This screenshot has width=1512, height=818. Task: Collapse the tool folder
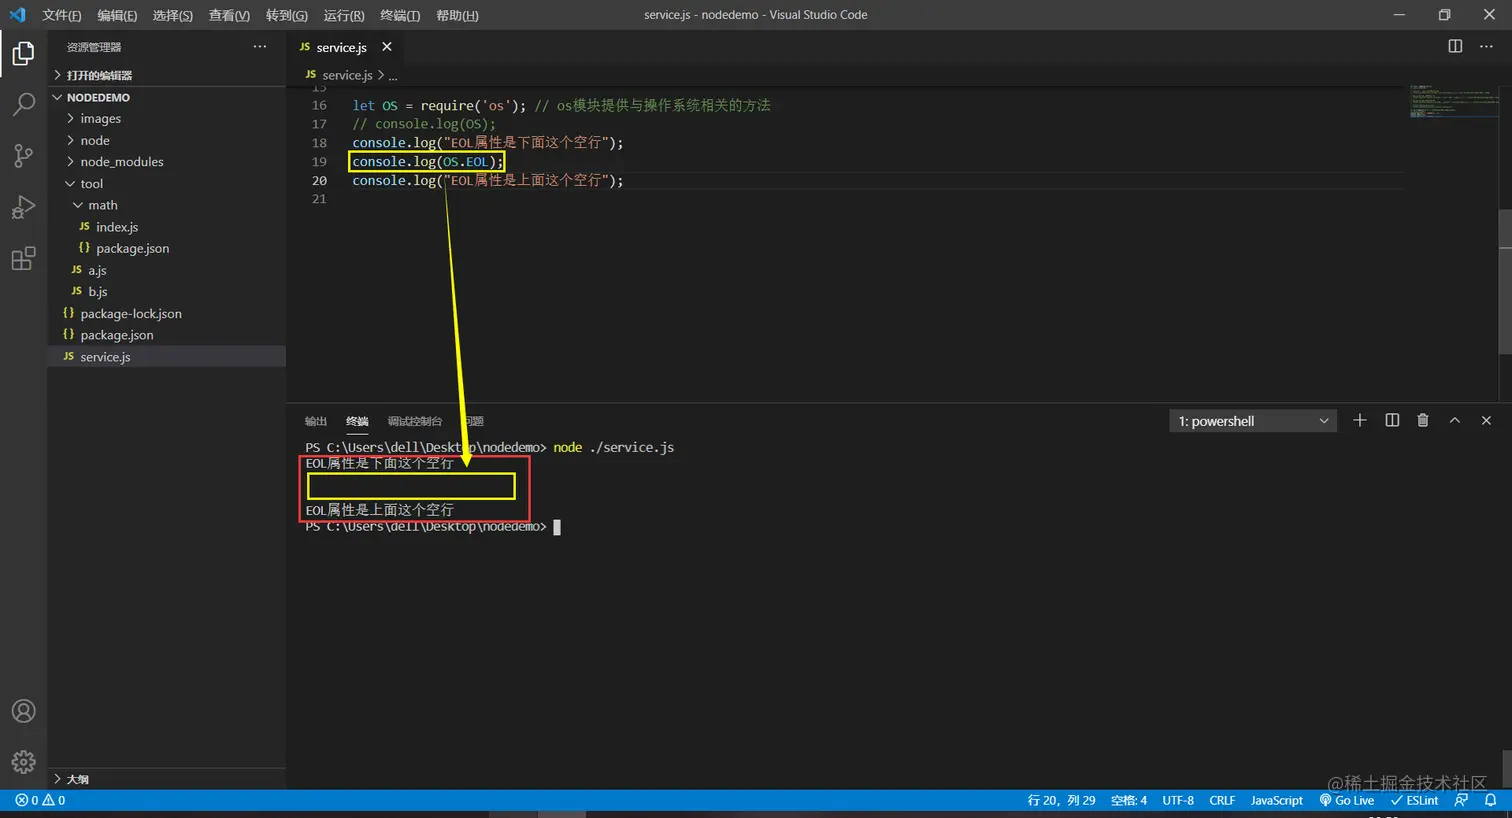[167, 183]
